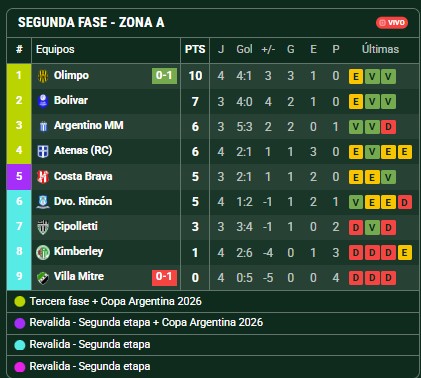Click Argentino MM's red D result badge

point(388,127)
